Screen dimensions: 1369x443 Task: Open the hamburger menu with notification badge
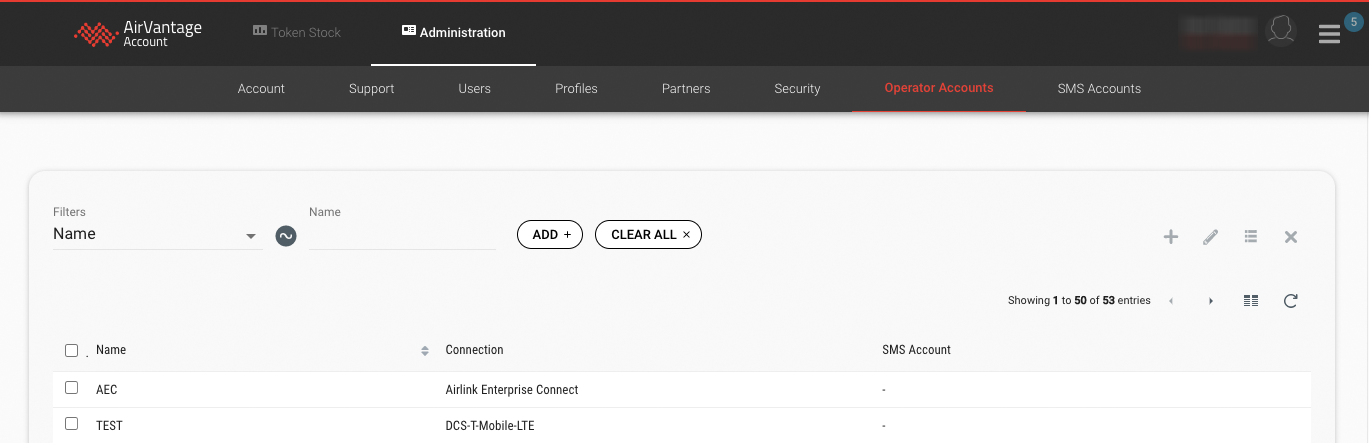1329,35
